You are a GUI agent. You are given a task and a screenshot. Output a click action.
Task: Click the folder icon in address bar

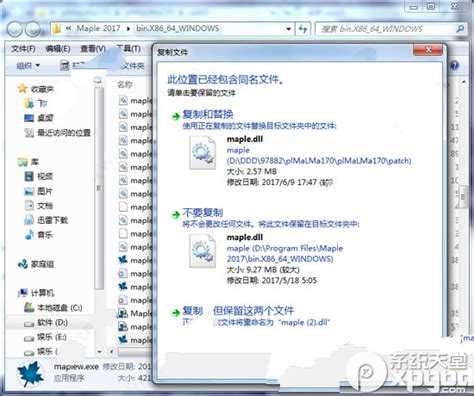point(56,29)
